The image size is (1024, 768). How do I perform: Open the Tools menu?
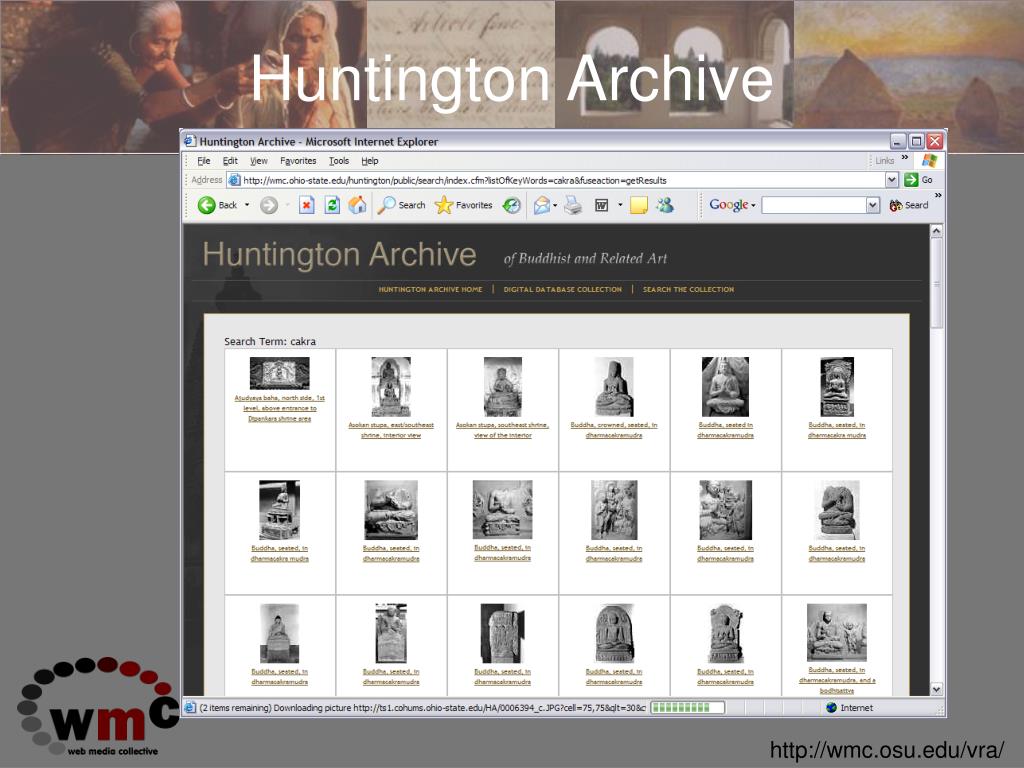[338, 161]
